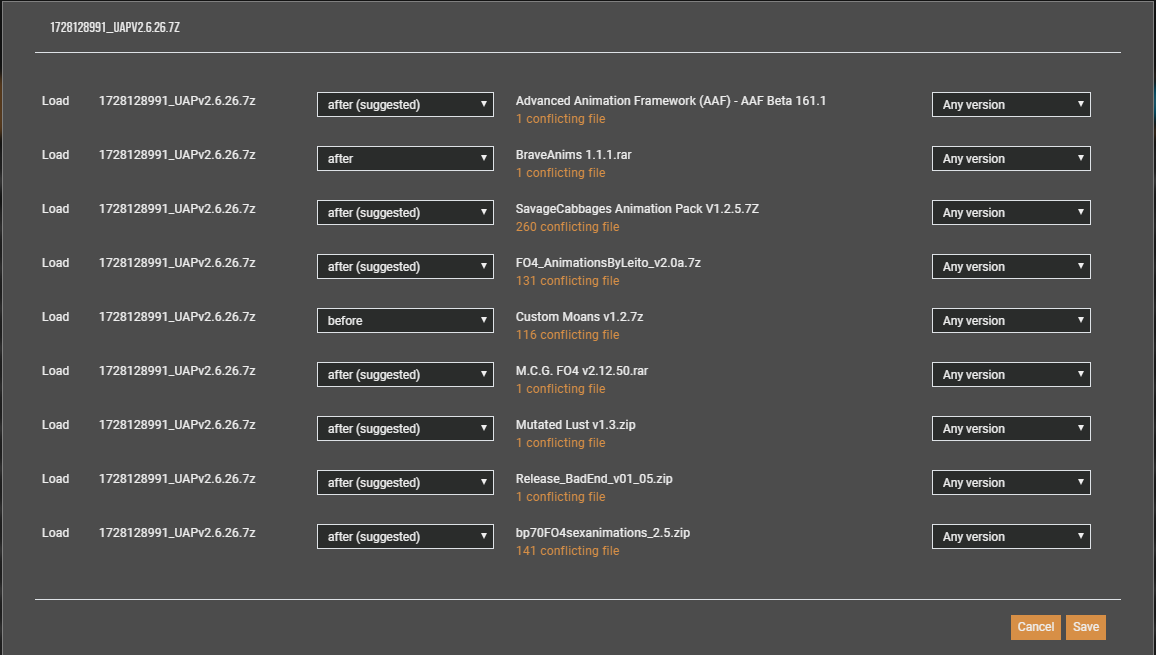
Task: Open load order dropdown for Advanced Animation Framework
Action: tap(405, 105)
